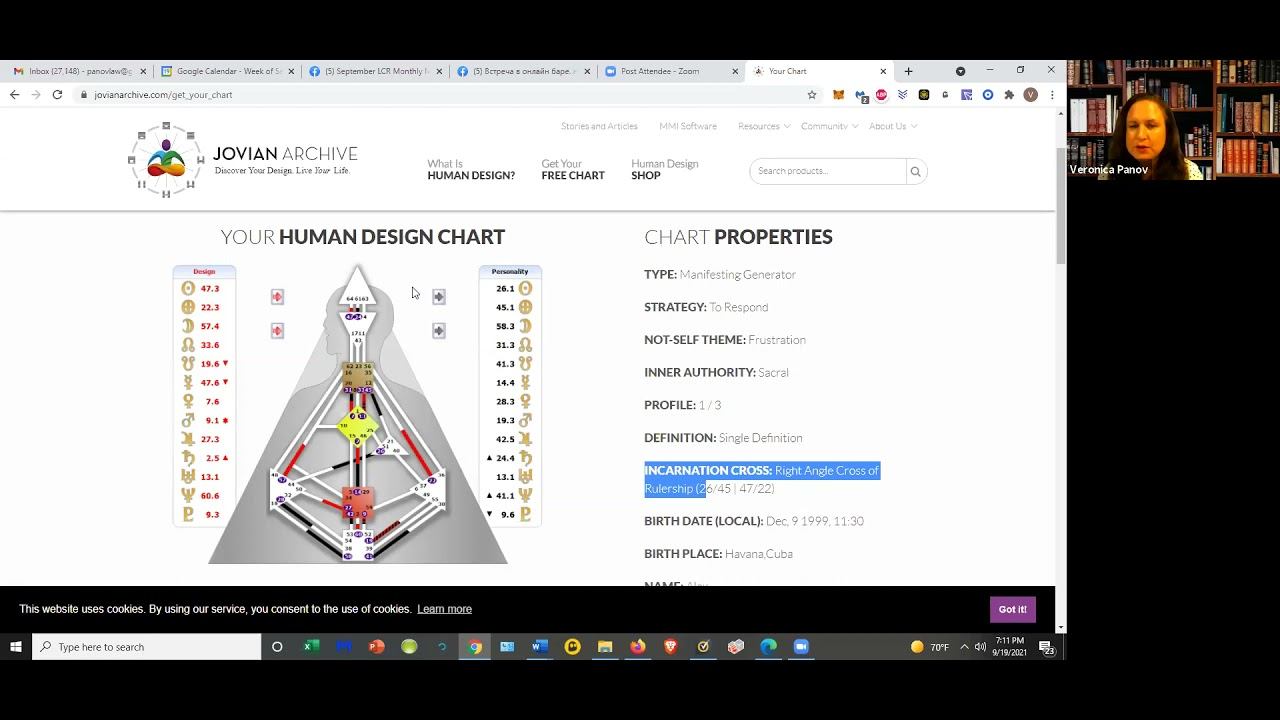
Task: Open the Brave browser from the taskbar
Action: [670, 647]
